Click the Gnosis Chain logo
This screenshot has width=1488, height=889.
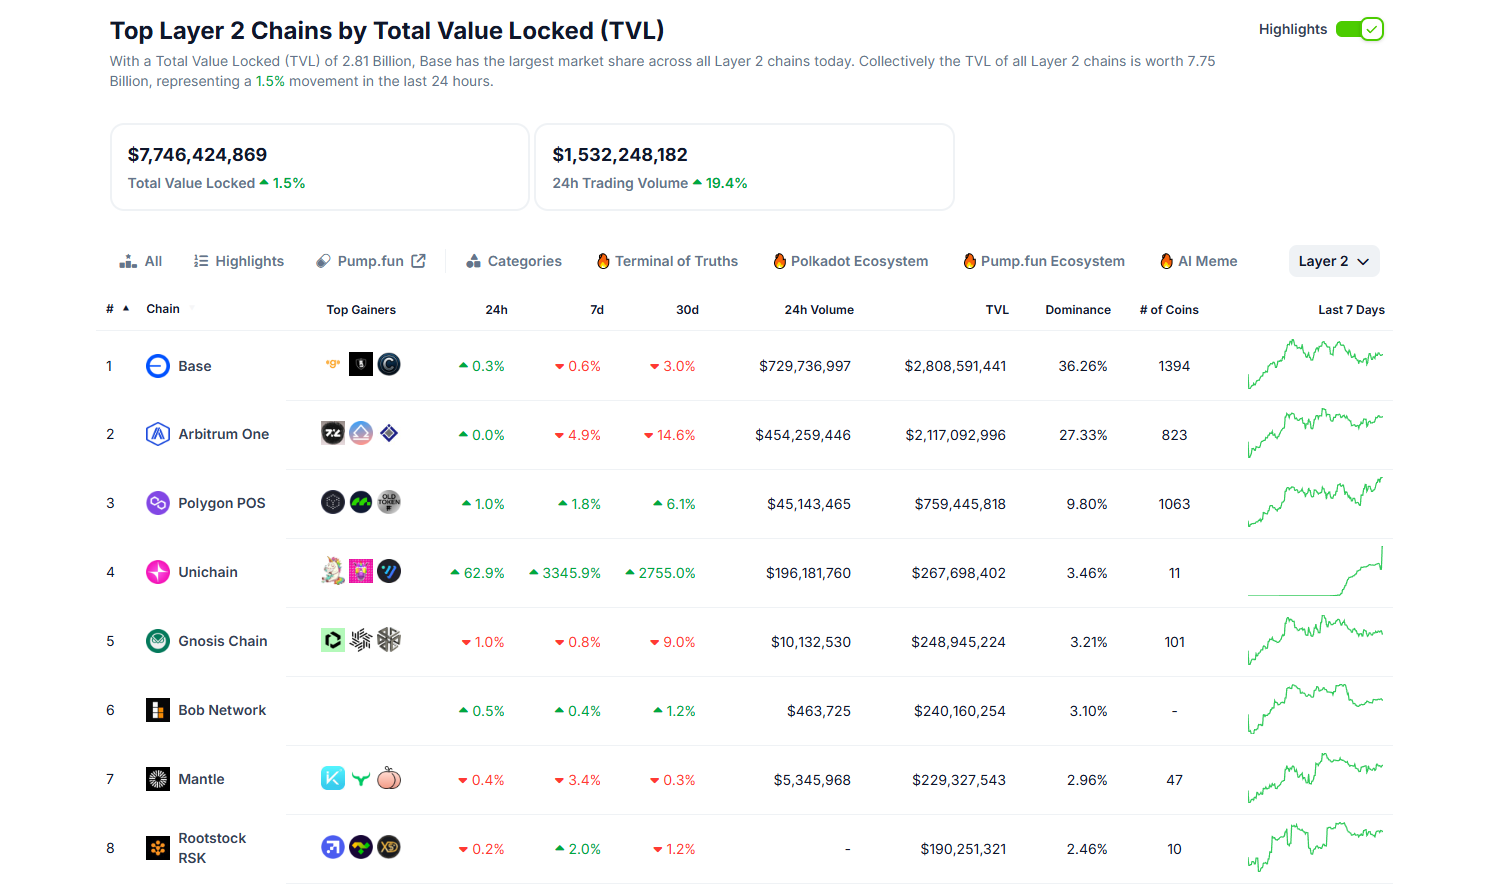[157, 641]
